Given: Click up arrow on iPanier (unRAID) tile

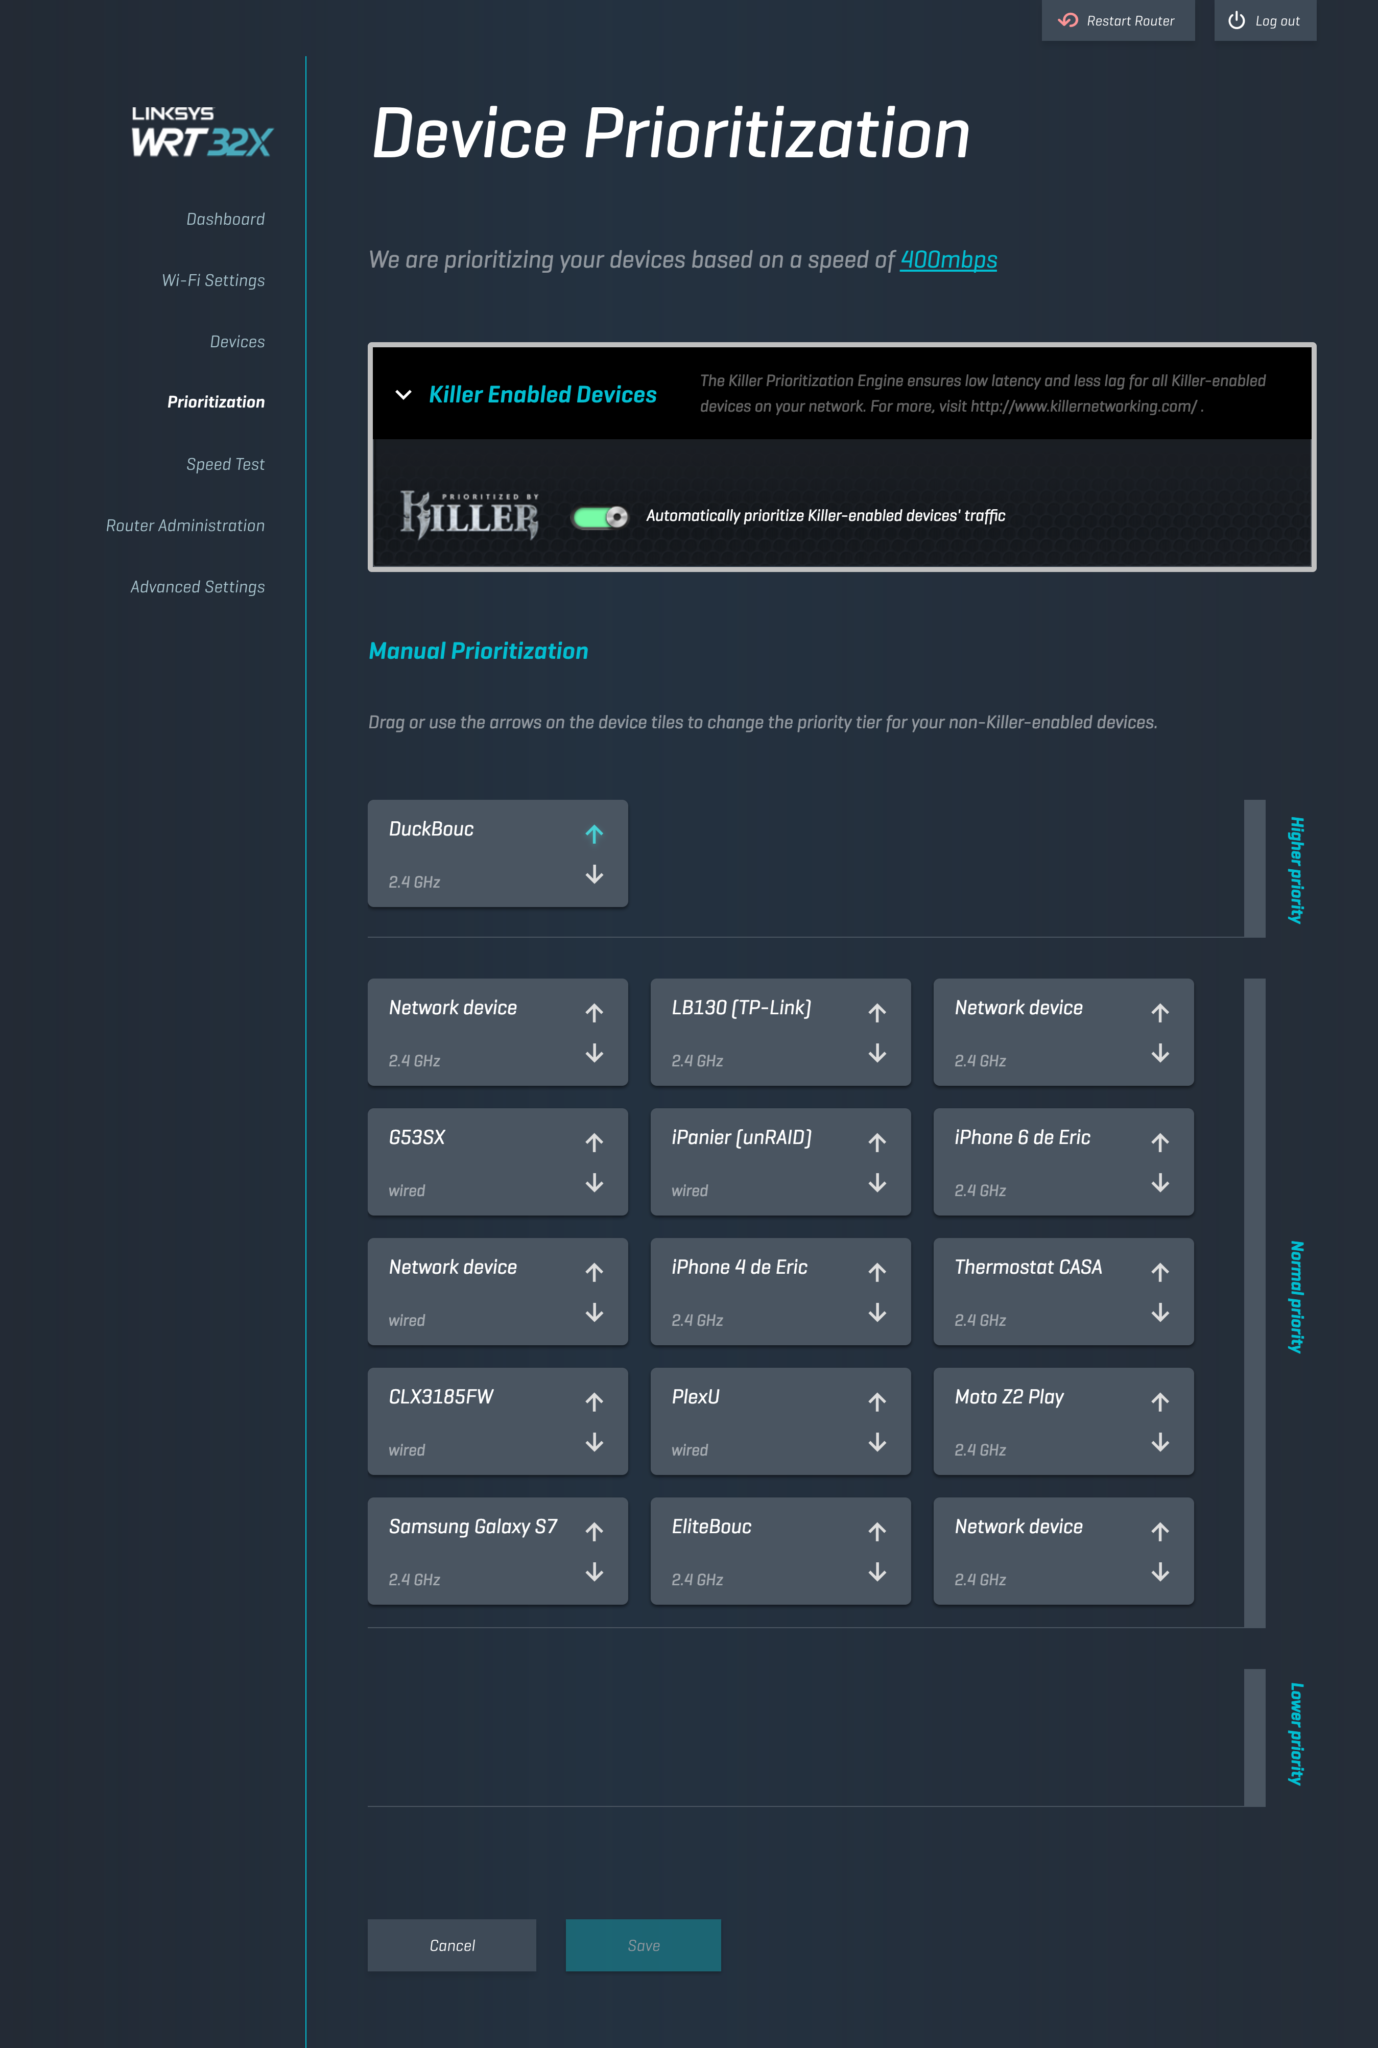Looking at the screenshot, I should tap(877, 1142).
